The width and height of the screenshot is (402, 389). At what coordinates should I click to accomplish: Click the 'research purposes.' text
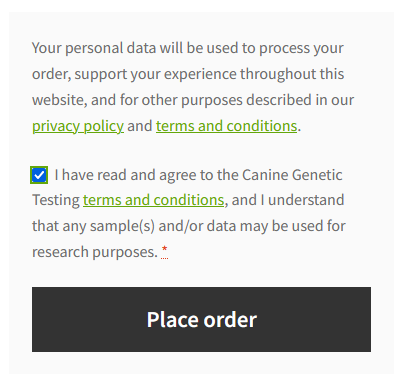coord(95,252)
